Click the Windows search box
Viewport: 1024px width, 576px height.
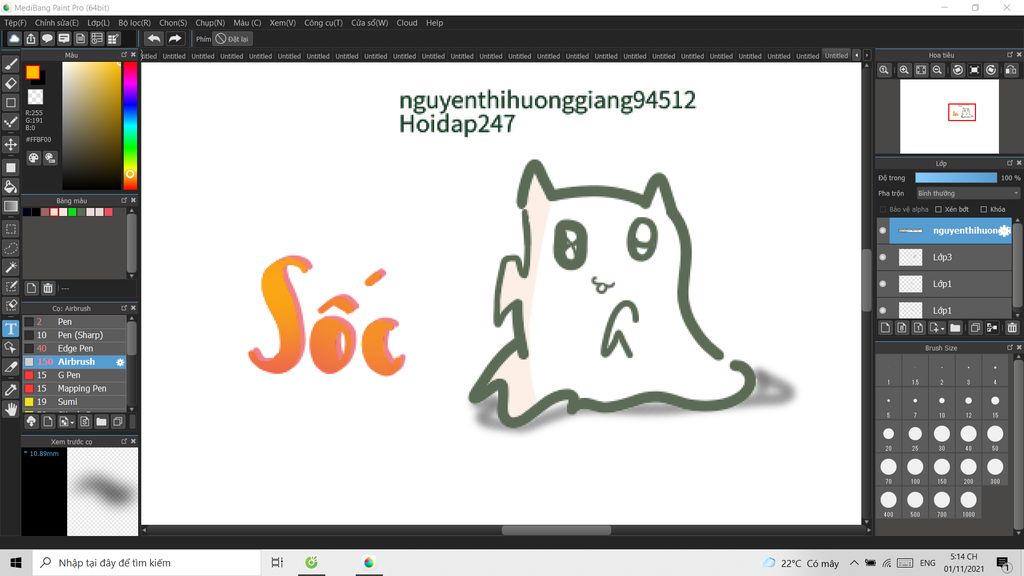click(146, 562)
